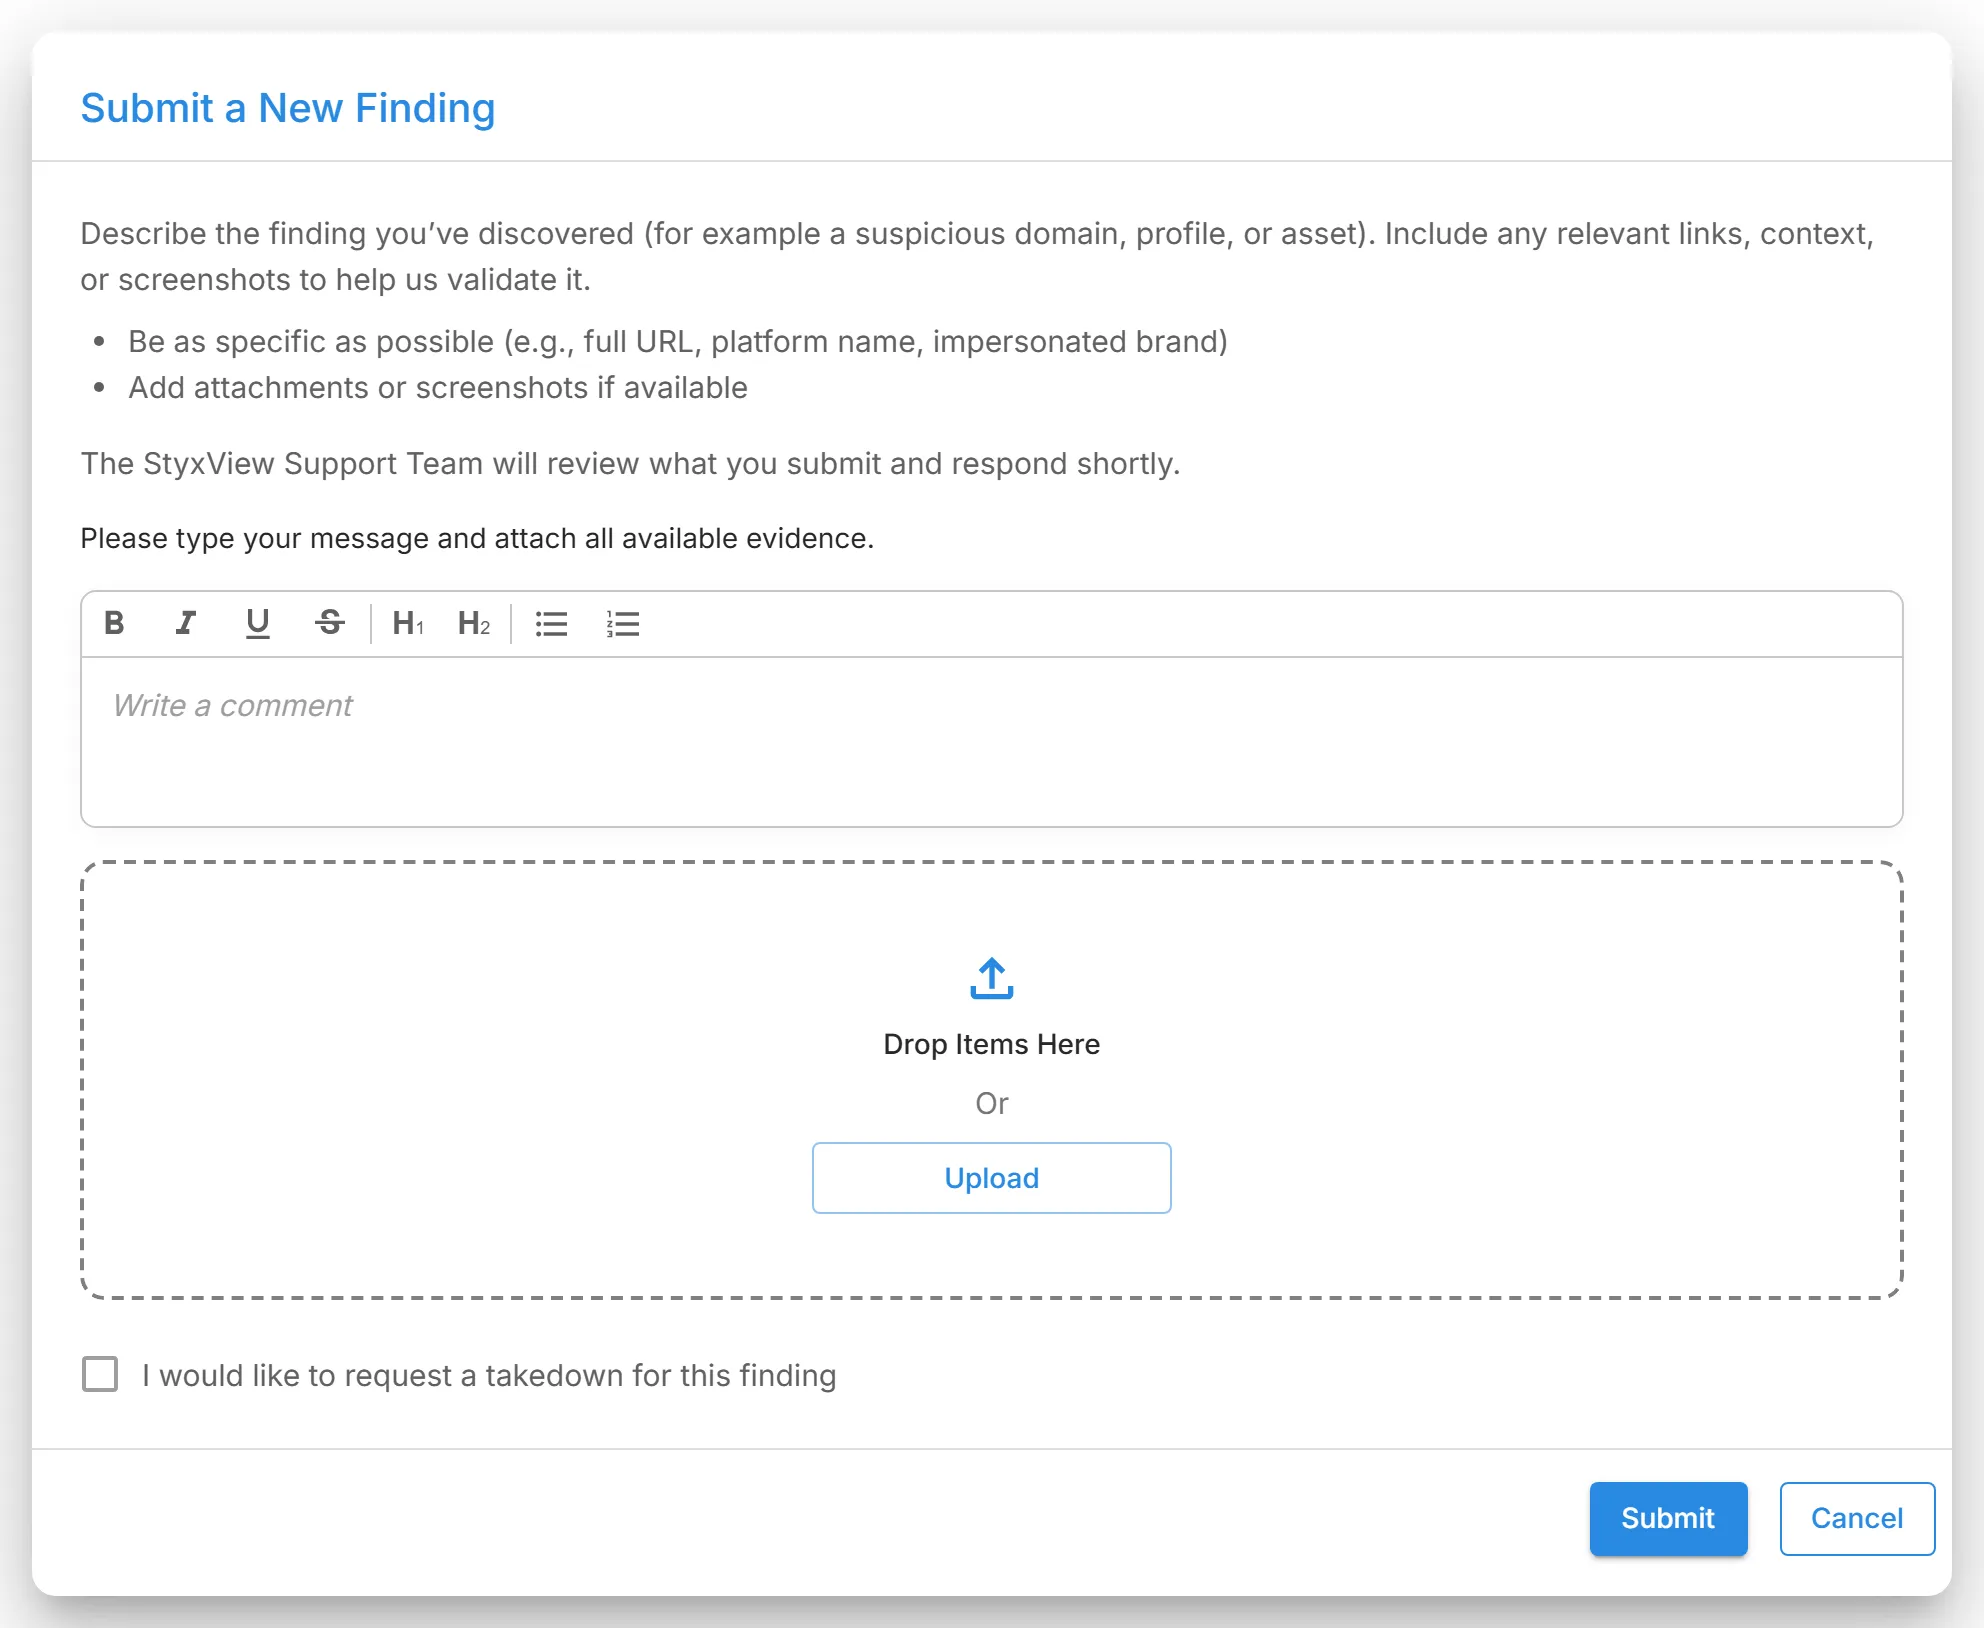This screenshot has height=1628, width=1984.
Task: Set text to Heading 1 style
Action: (x=408, y=623)
